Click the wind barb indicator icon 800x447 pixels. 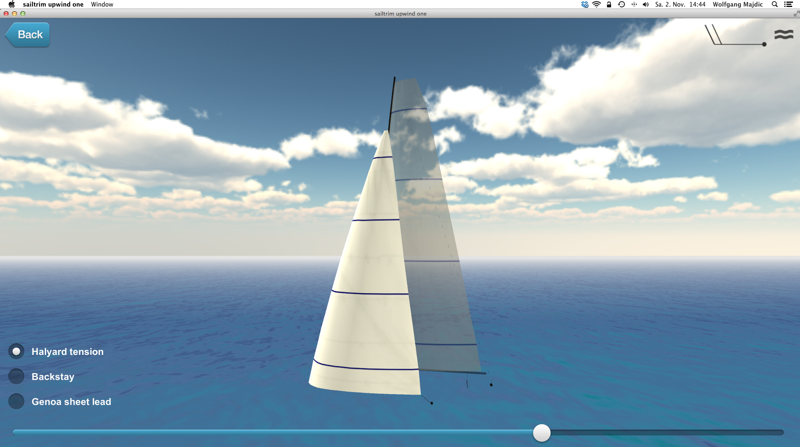click(x=735, y=35)
